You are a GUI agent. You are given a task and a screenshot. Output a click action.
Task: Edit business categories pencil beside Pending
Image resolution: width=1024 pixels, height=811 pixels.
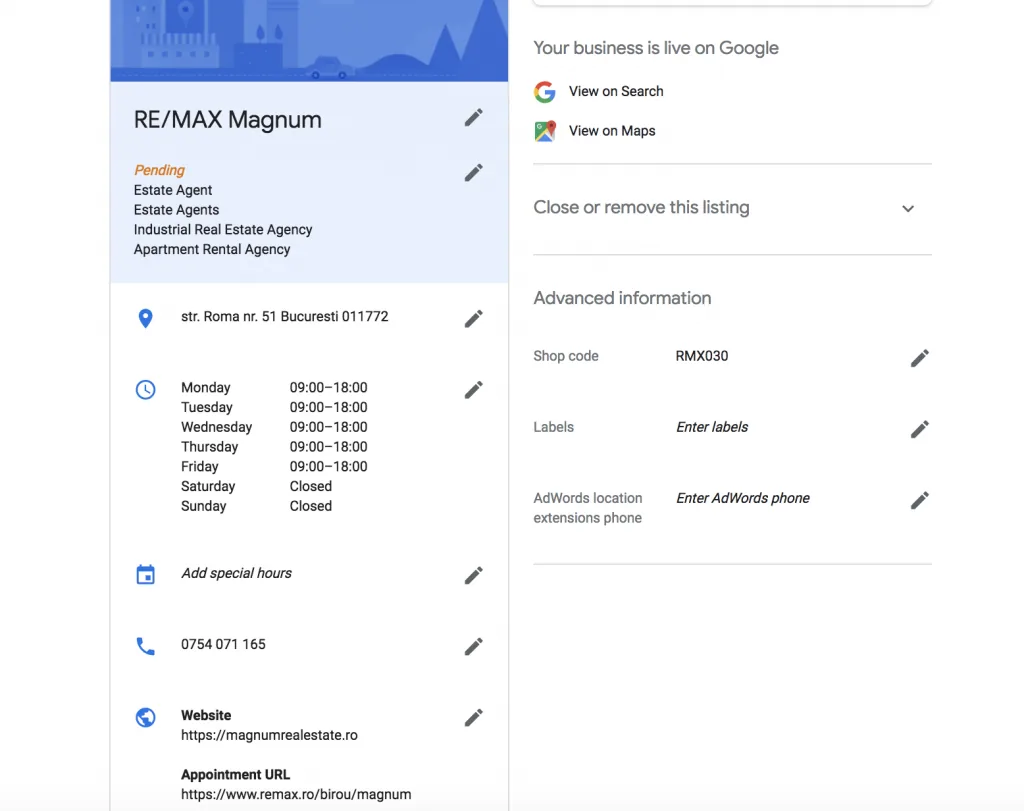click(473, 173)
